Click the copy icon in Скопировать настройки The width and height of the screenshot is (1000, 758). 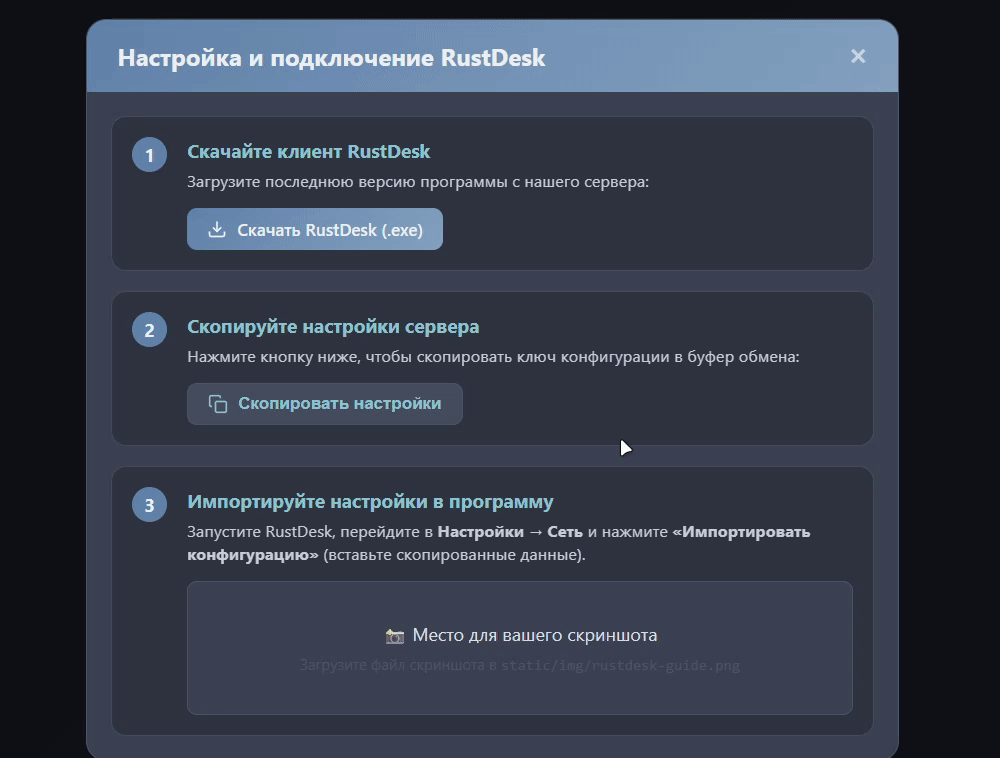(217, 404)
